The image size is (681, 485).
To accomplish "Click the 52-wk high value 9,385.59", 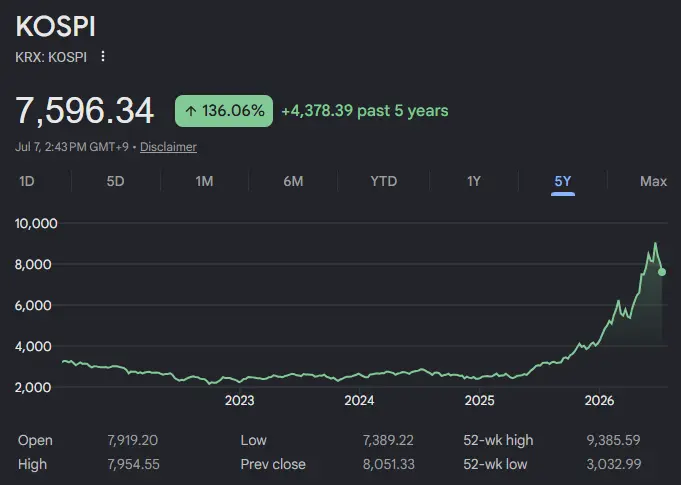I will [614, 440].
